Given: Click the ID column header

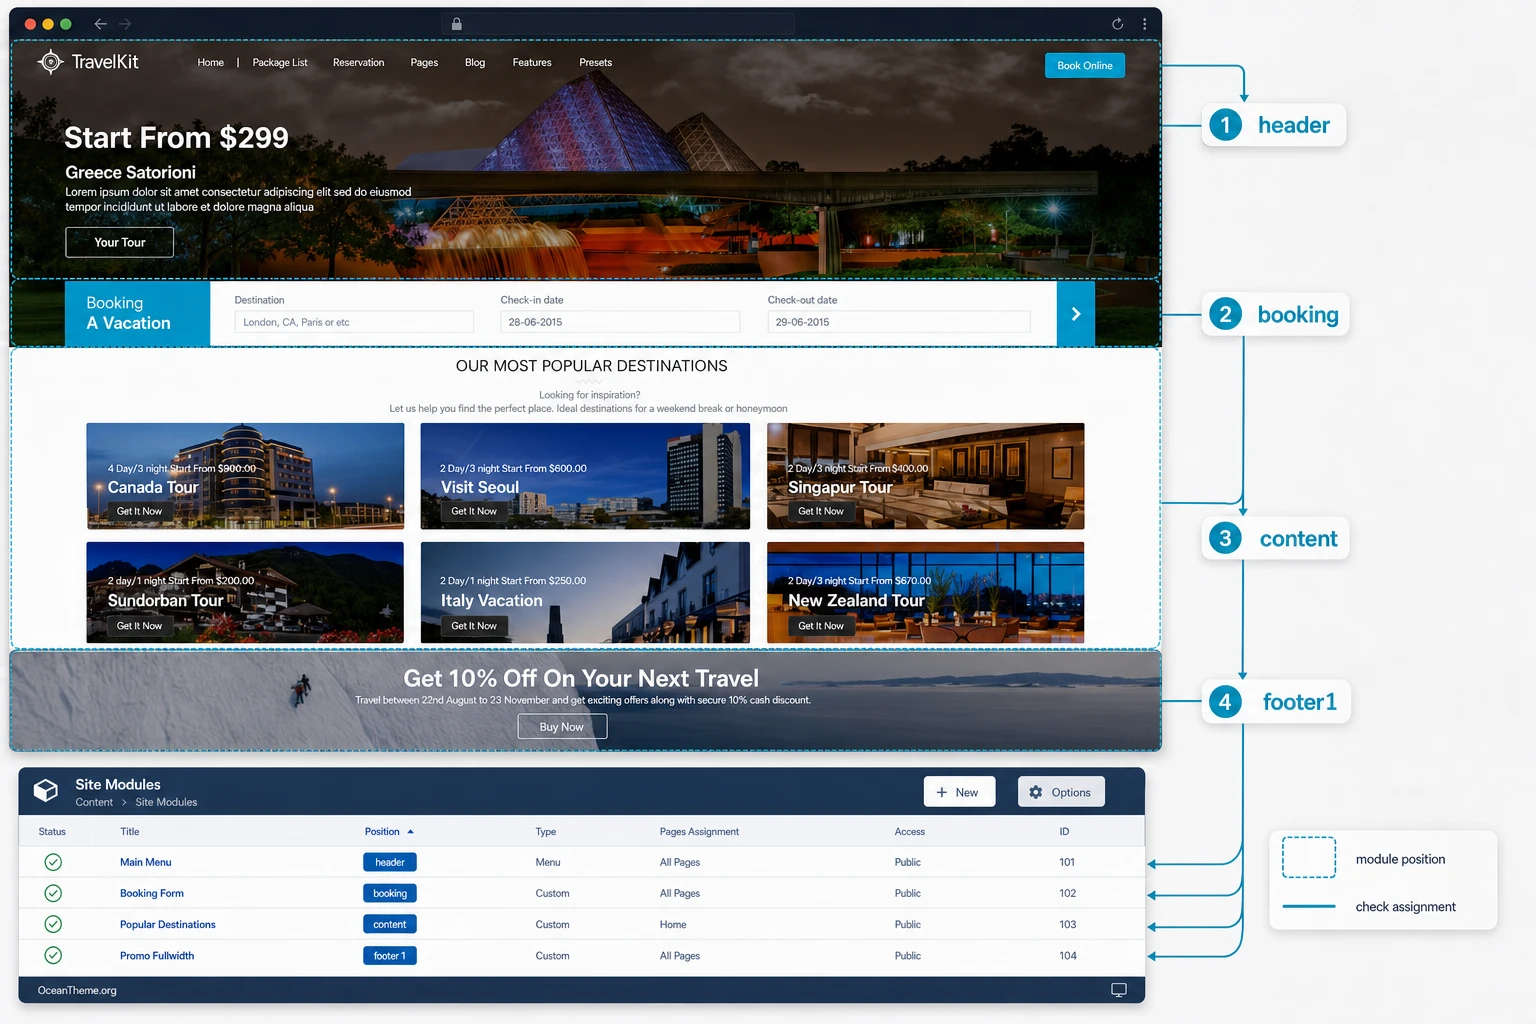Looking at the screenshot, I should pyautogui.click(x=1064, y=832).
